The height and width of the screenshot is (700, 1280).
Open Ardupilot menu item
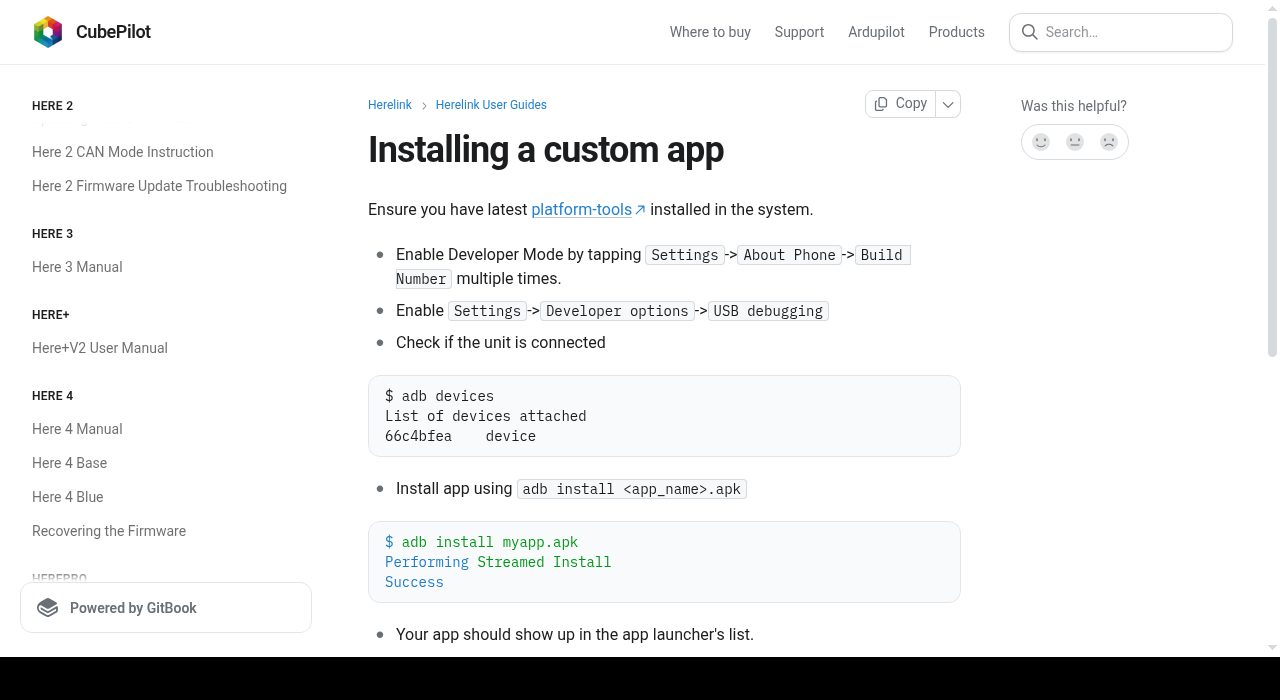click(876, 32)
